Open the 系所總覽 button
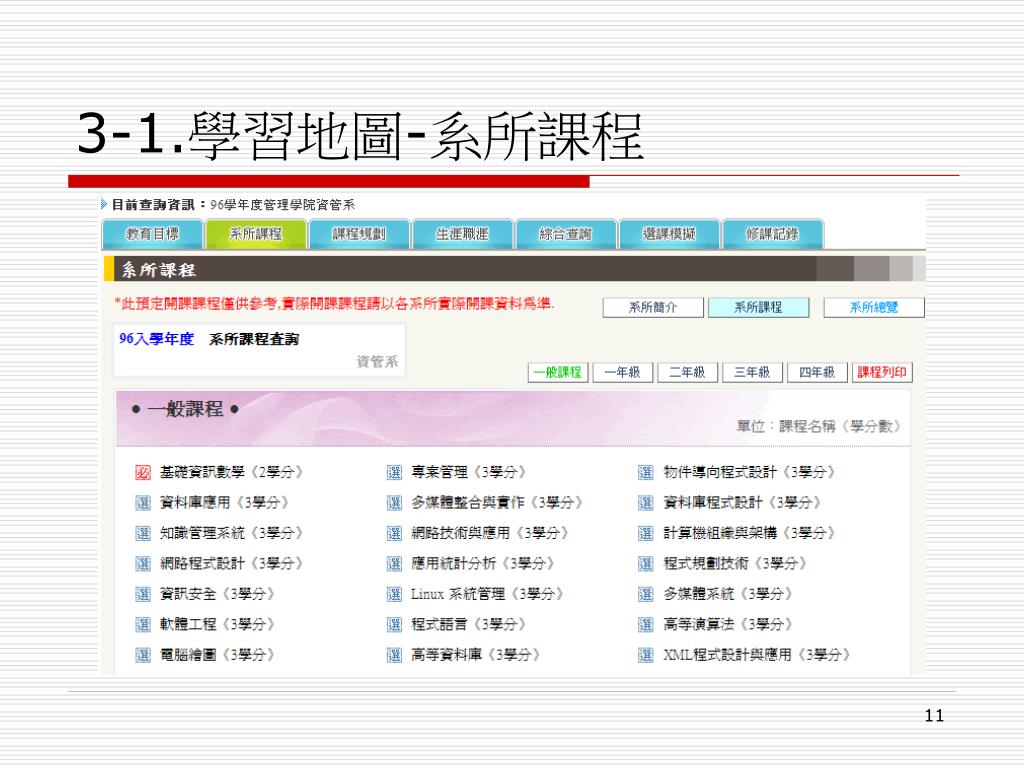Image resolution: width=1024 pixels, height=768 pixels. click(874, 308)
